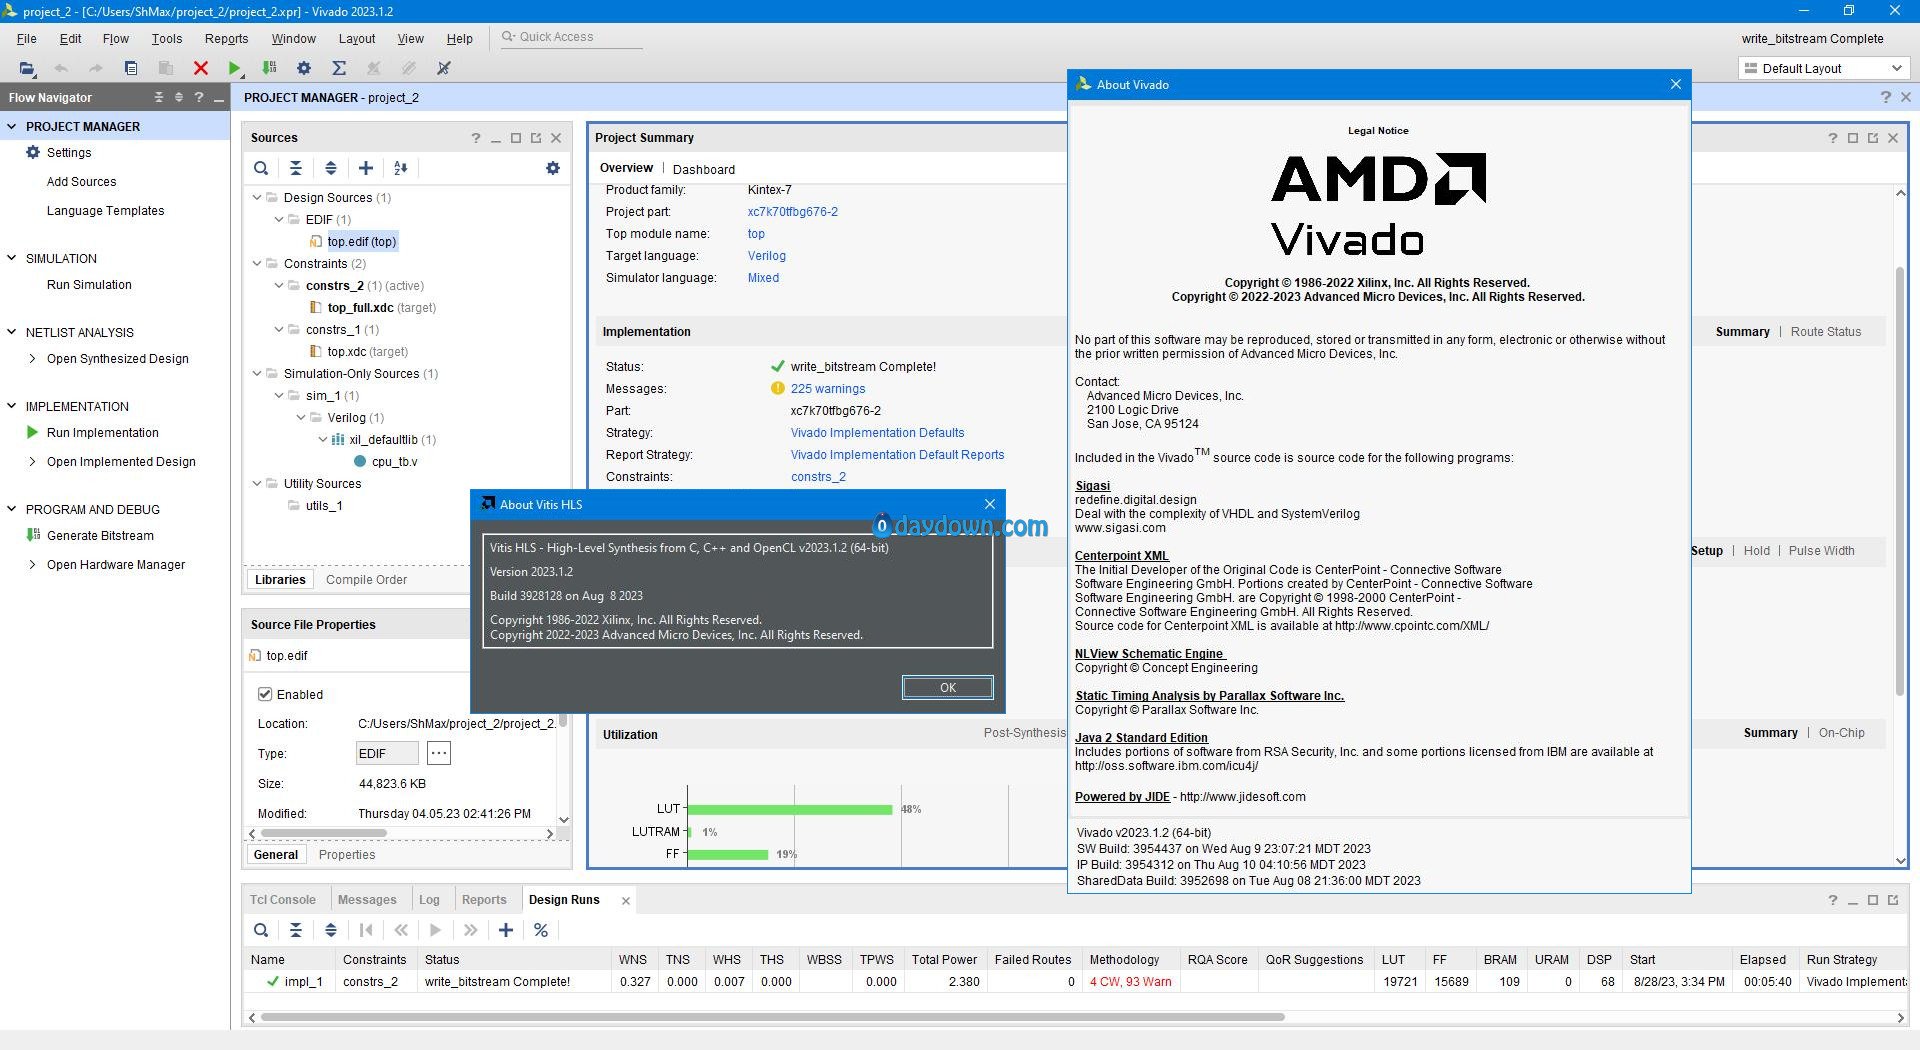Click the xc7k70tfbg676-2 project part link
The height and width of the screenshot is (1050, 1920).
793,211
